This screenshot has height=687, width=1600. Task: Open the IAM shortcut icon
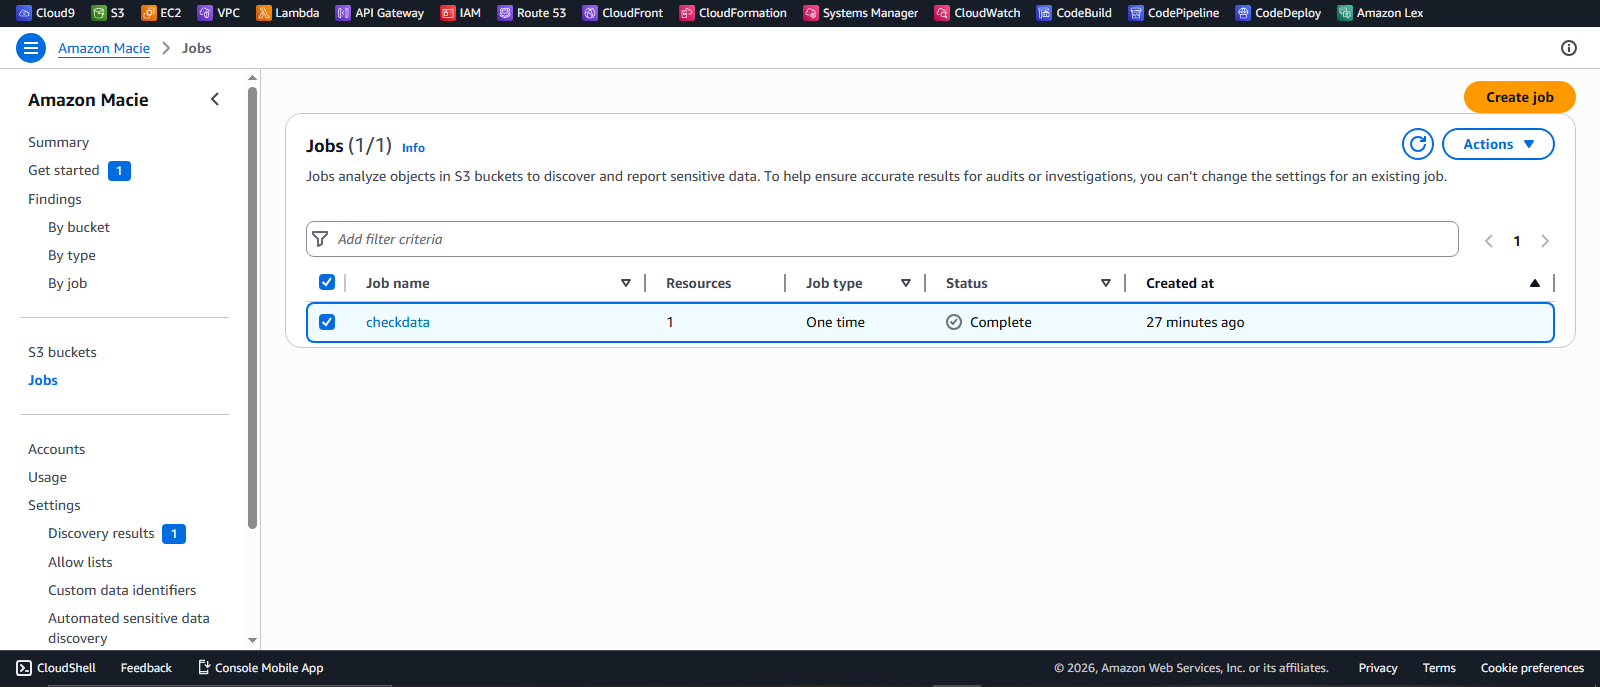click(448, 13)
